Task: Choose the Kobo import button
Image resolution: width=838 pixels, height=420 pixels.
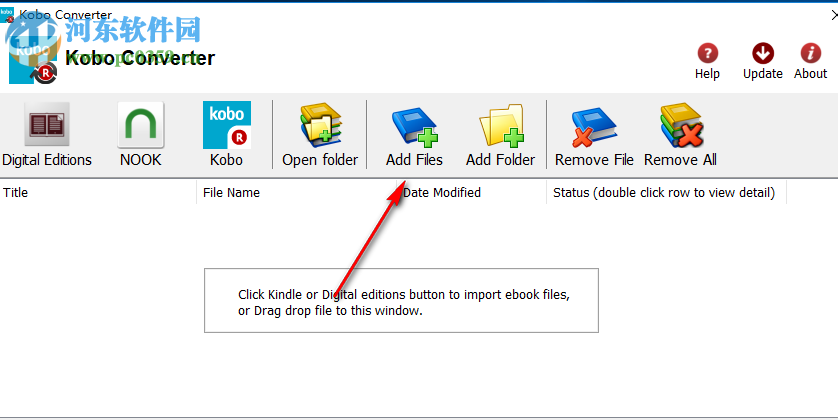Action: (227, 135)
